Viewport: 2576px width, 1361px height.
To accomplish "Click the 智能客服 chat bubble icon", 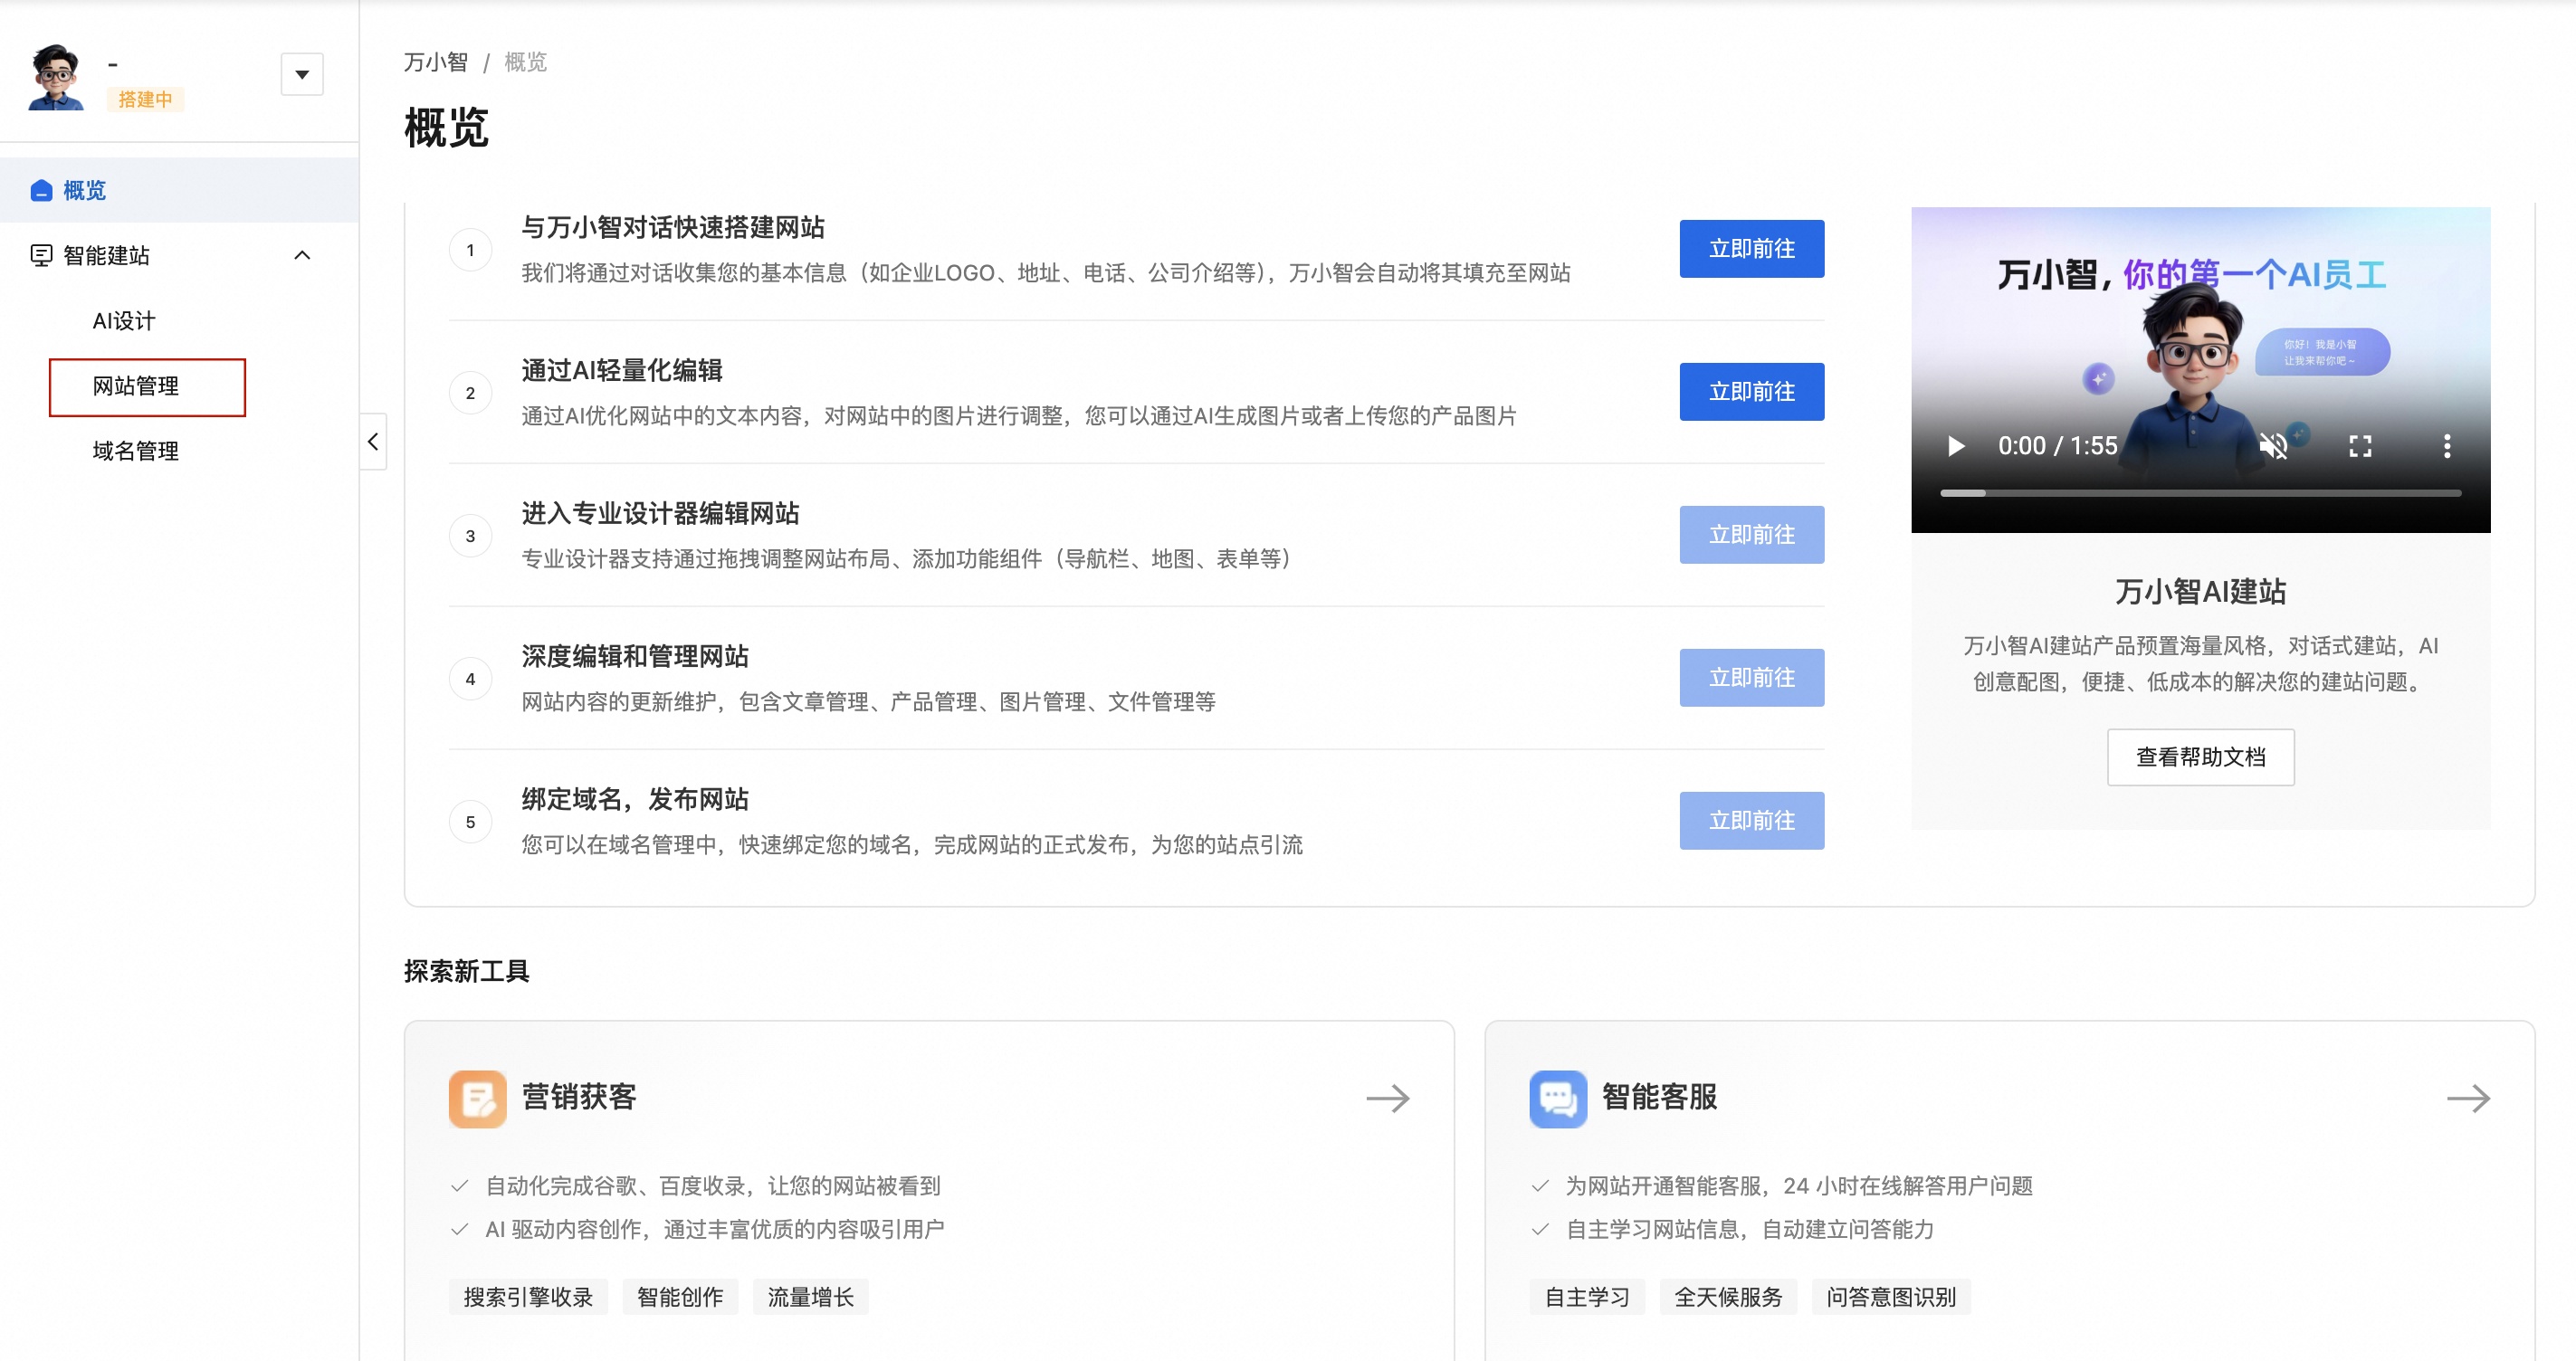I will (1557, 1098).
